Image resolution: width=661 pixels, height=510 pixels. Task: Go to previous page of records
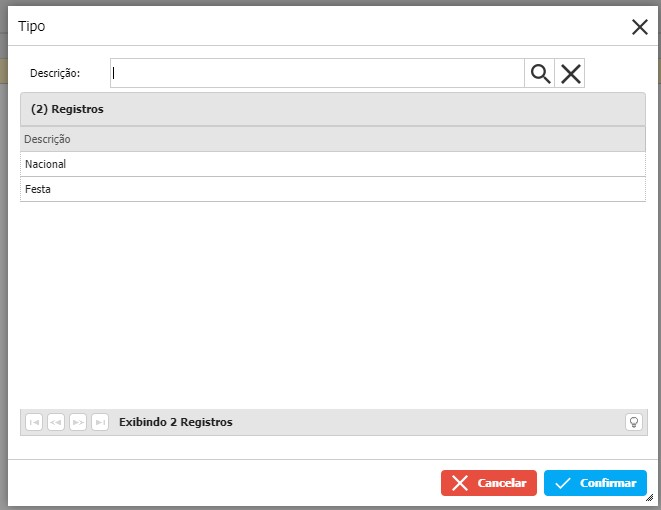pos(56,422)
